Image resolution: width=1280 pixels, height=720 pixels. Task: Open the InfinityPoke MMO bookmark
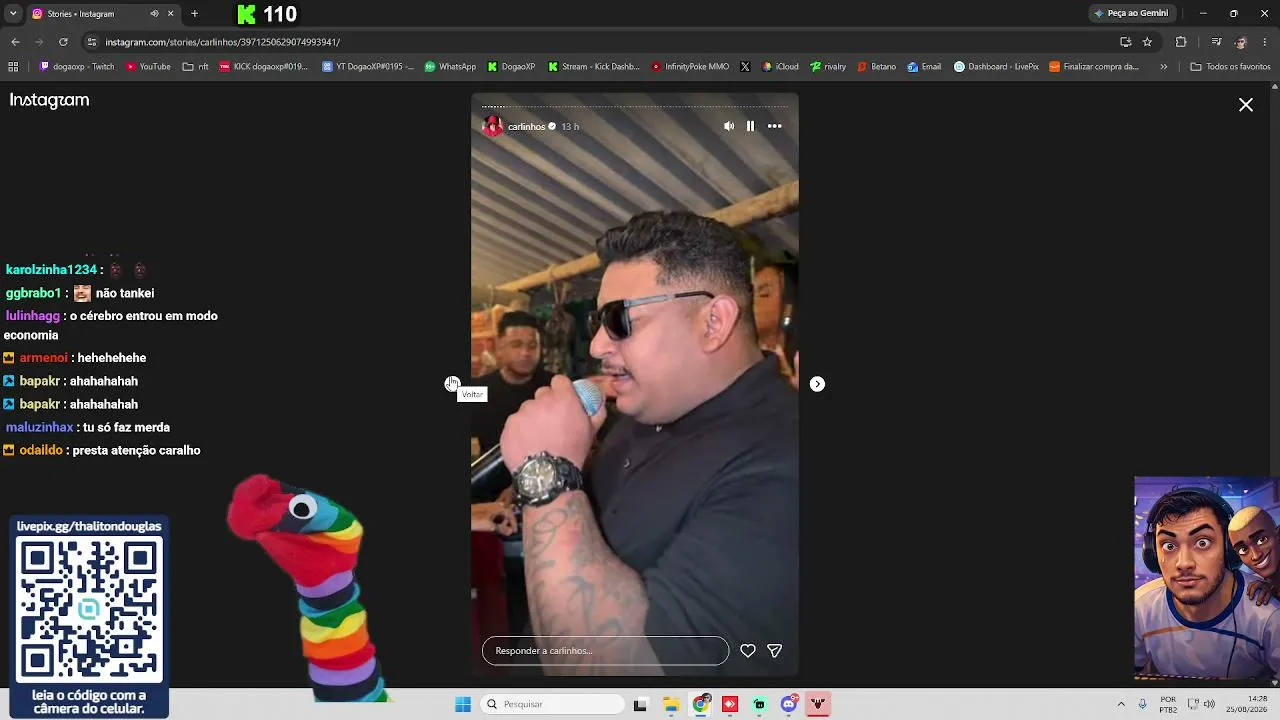(690, 67)
